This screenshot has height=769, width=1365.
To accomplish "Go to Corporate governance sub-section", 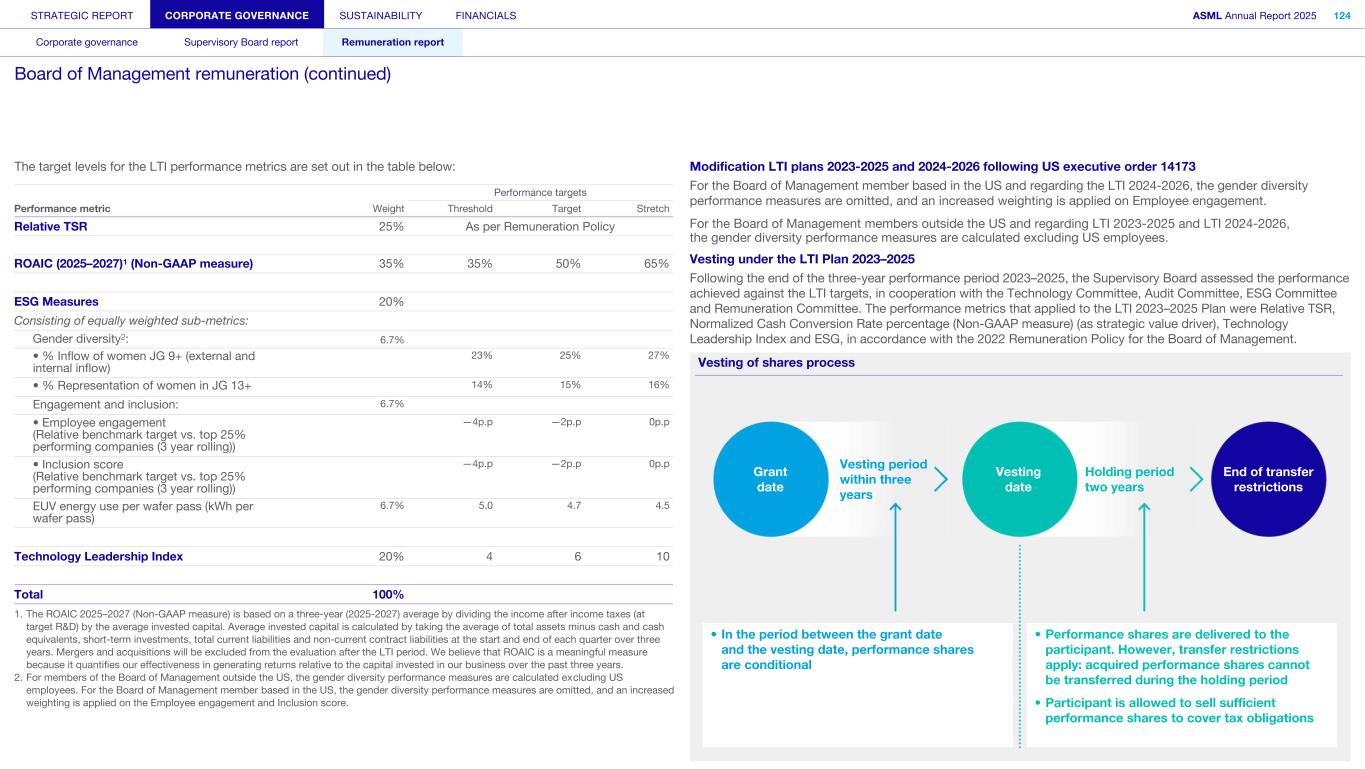I will pyautogui.click(x=87, y=42).
